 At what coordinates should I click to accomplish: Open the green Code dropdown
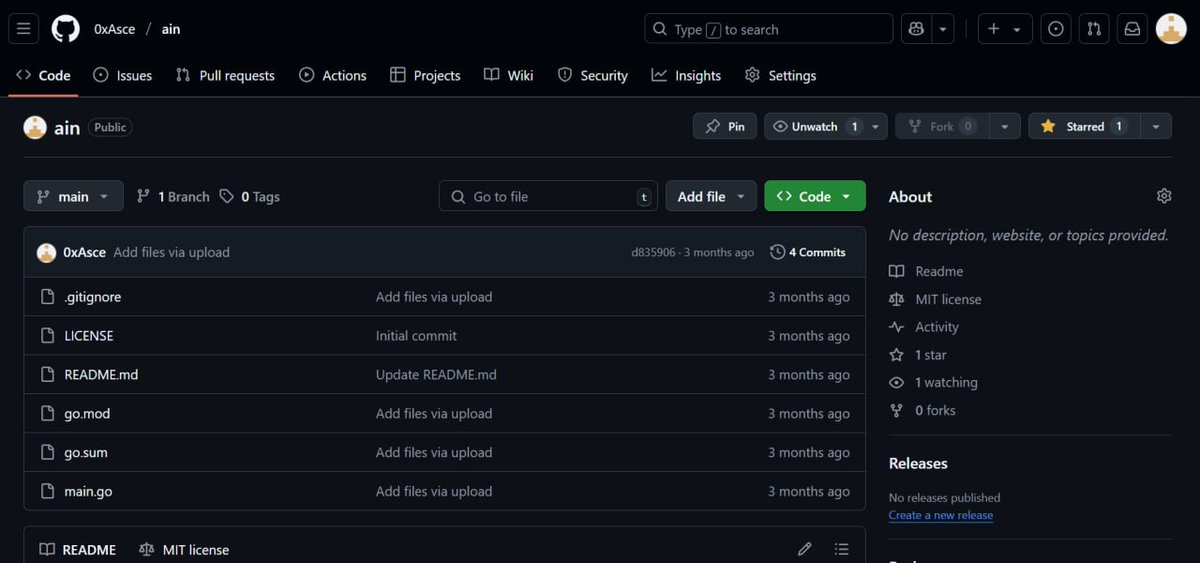(814, 196)
